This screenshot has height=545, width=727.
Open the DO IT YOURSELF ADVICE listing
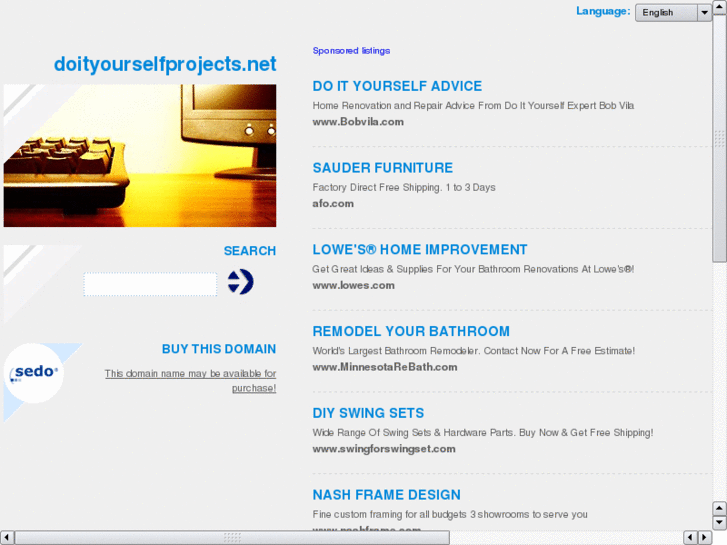coord(397,86)
